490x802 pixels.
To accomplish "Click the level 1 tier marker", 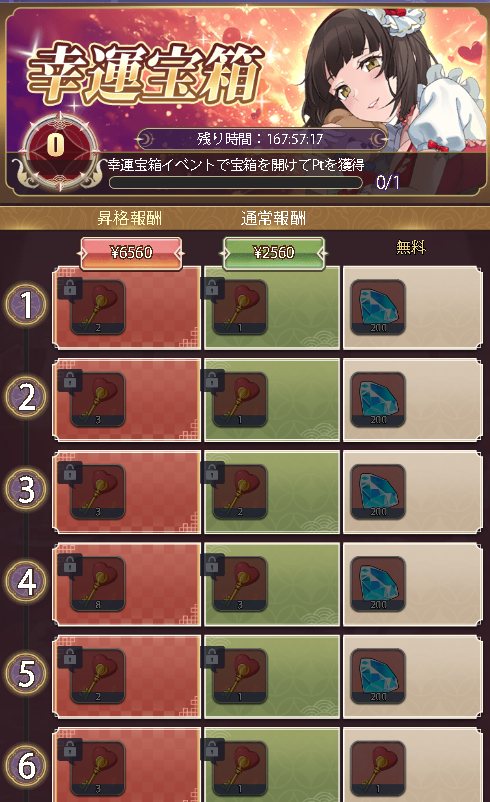I will pos(26,305).
